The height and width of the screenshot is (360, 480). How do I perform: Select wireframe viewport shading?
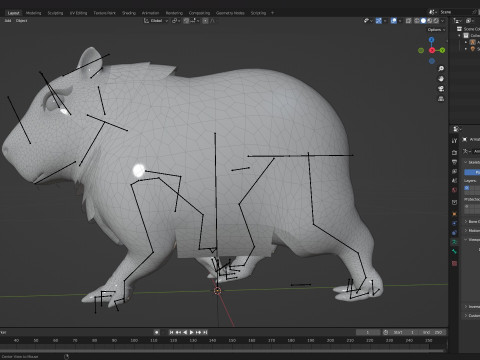pyautogui.click(x=417, y=21)
